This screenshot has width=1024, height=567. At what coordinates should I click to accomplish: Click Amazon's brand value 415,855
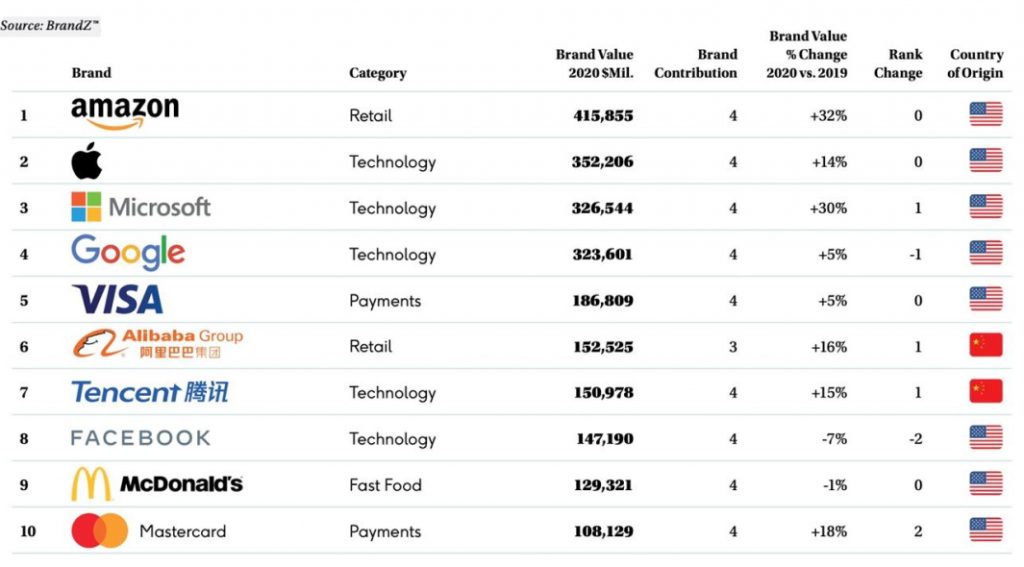tap(603, 115)
